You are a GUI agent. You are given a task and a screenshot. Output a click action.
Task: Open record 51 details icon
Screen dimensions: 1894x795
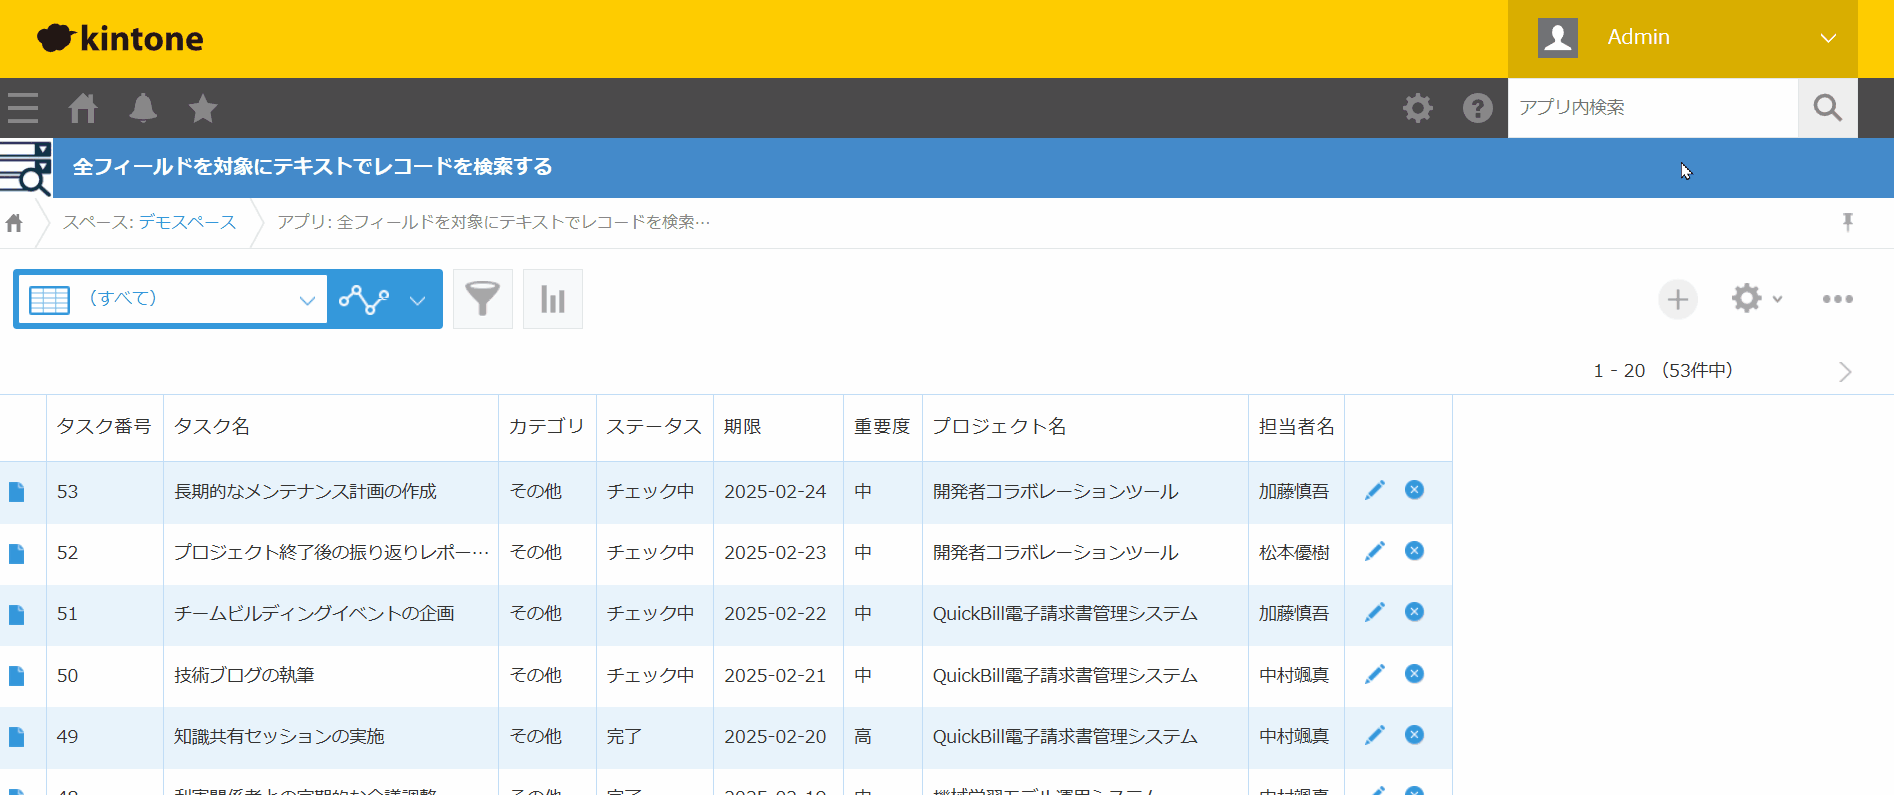point(17,614)
